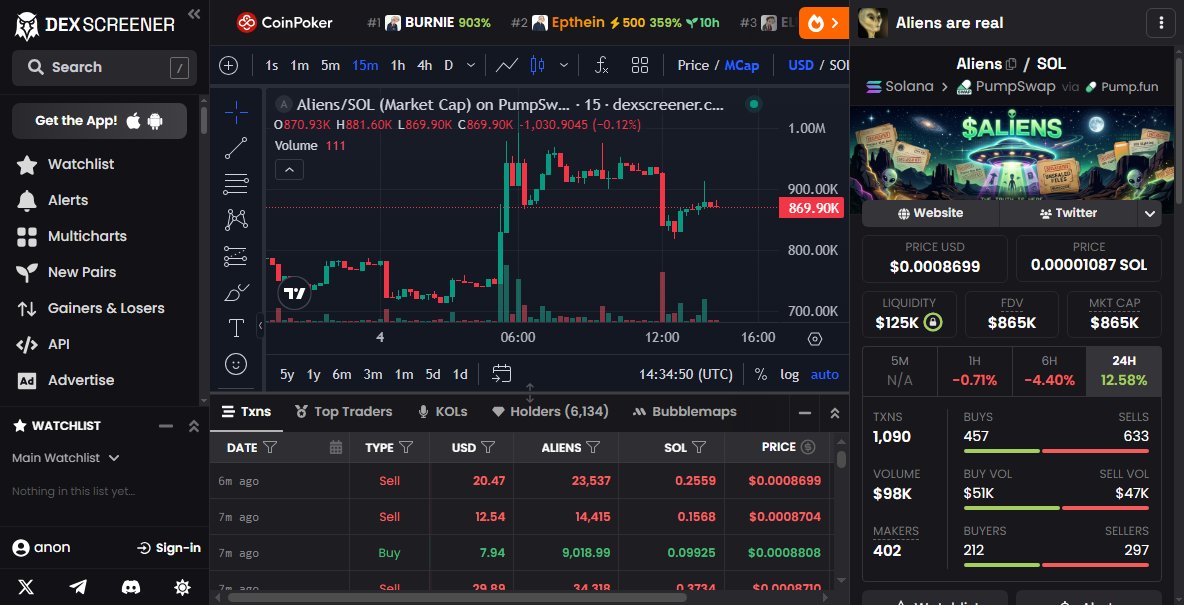Select the crosshair cursor tool
Image resolution: width=1184 pixels, height=605 pixels.
[236, 113]
